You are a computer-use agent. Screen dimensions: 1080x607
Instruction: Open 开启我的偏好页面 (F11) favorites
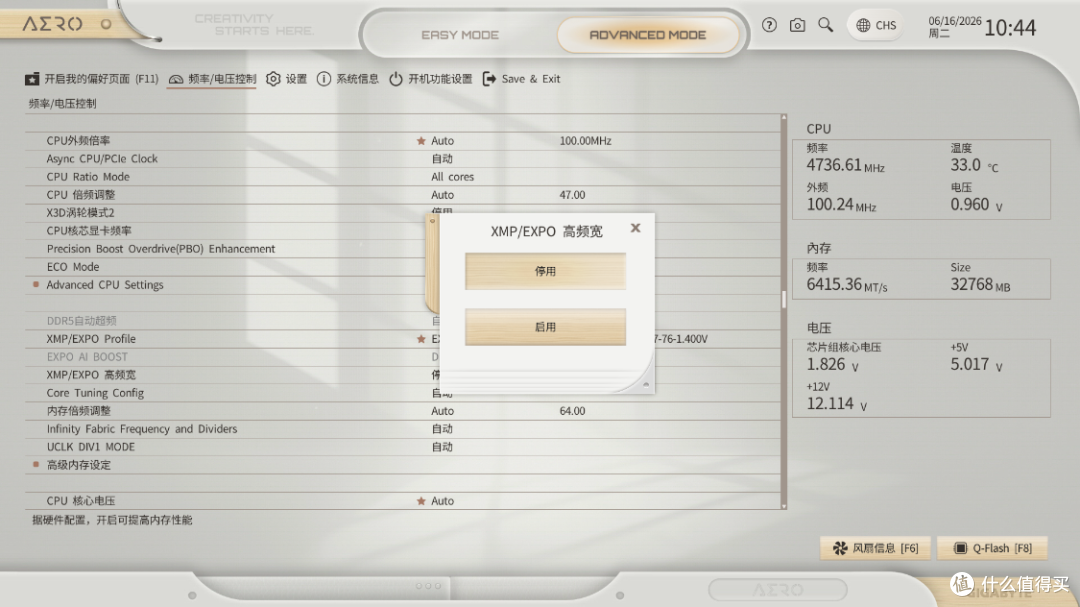(92, 79)
